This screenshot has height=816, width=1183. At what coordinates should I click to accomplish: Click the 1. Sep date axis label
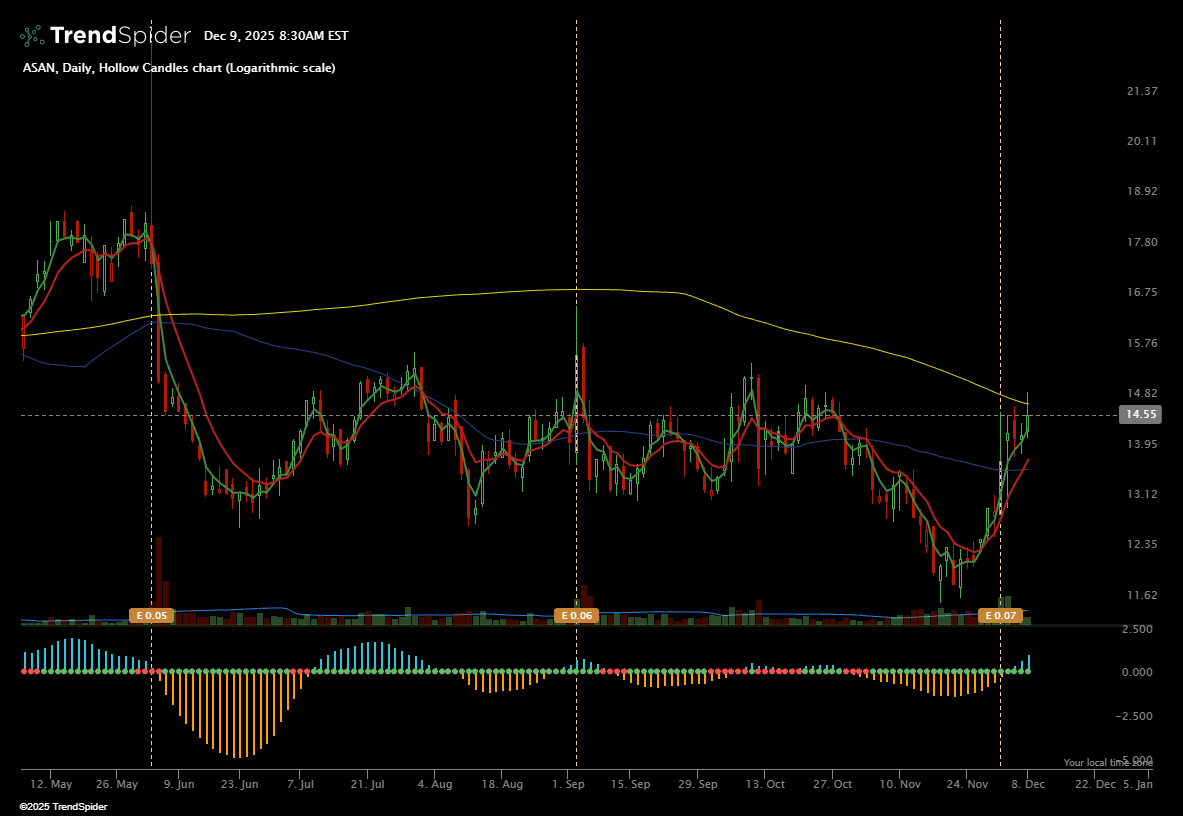[x=569, y=785]
